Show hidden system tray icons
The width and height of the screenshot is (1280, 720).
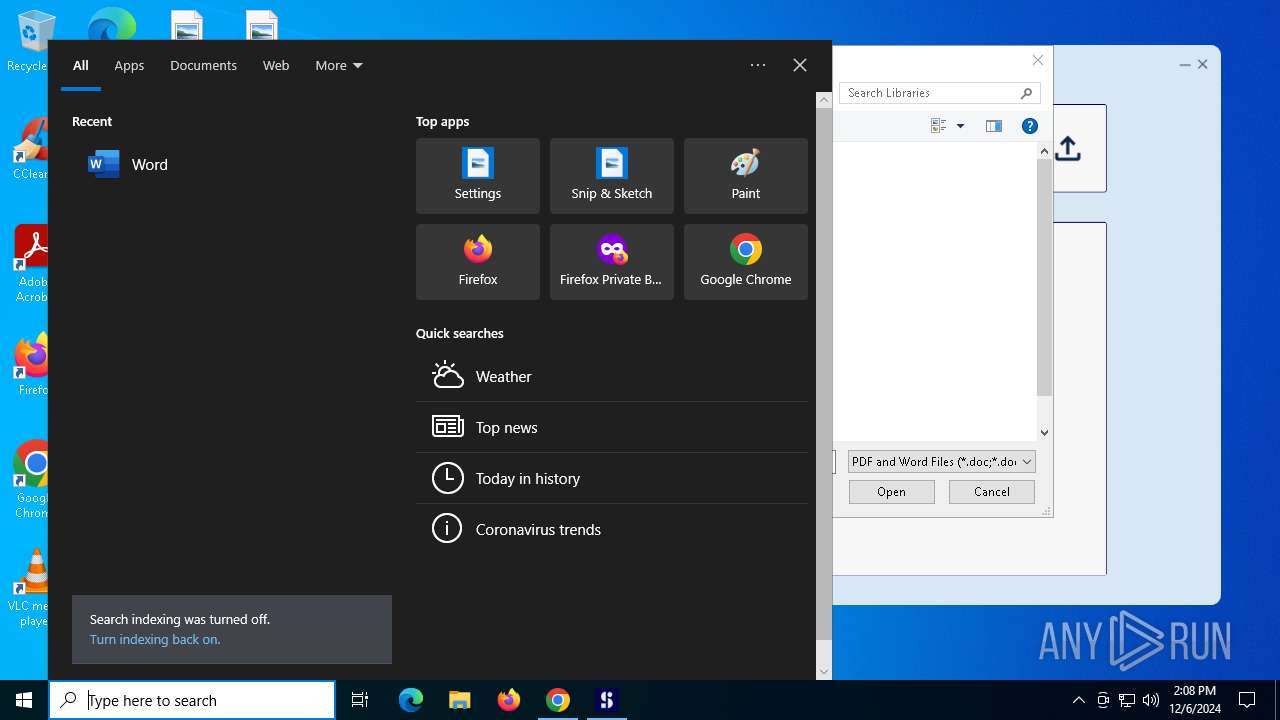(1079, 700)
